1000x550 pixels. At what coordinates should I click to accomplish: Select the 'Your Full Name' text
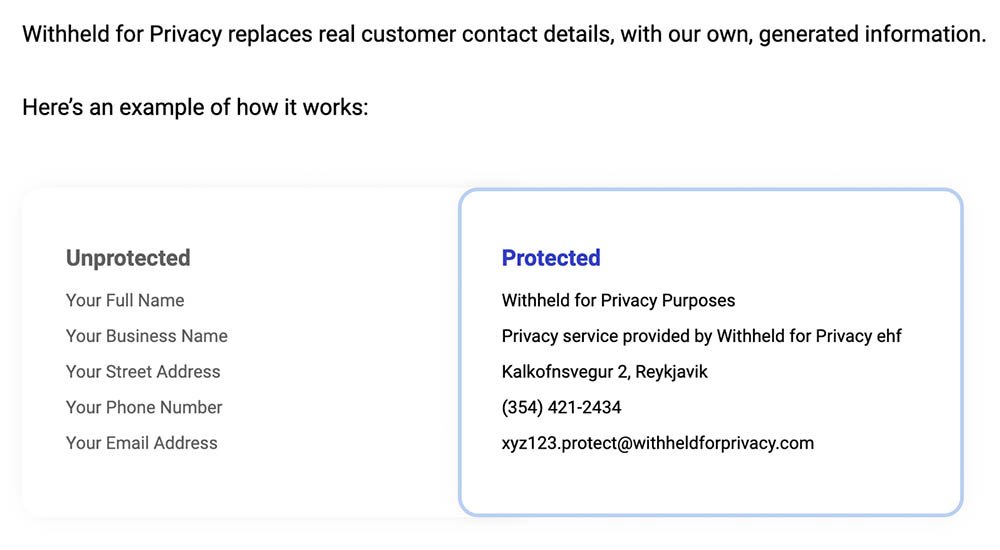pyautogui.click(x=125, y=300)
